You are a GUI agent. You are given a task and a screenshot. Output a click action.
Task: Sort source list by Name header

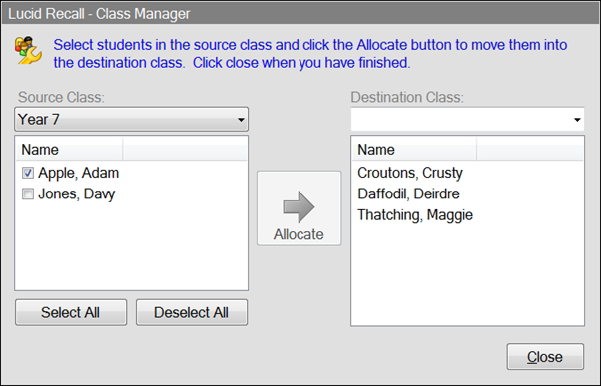69,150
